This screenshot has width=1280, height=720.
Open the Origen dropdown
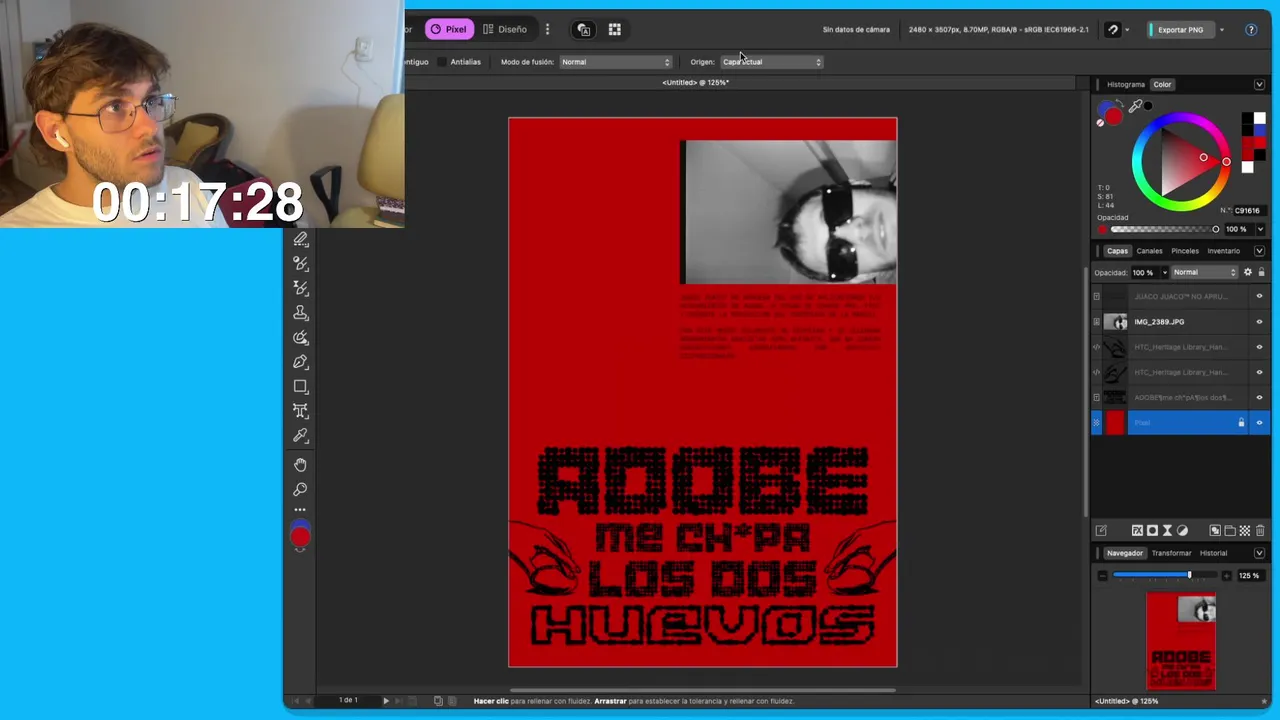pos(771,62)
